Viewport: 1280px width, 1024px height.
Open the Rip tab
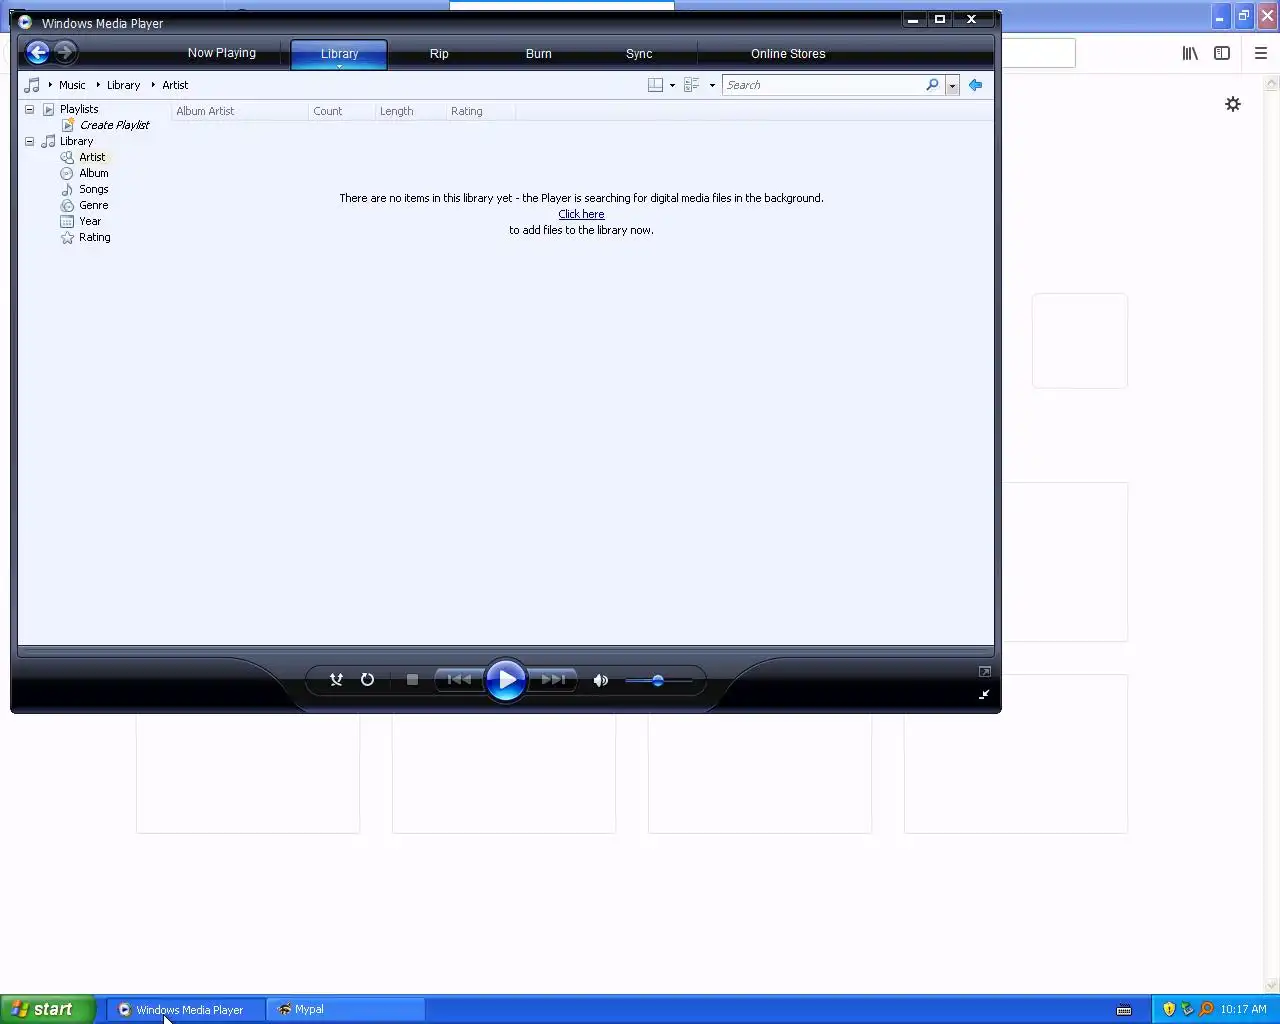439,54
